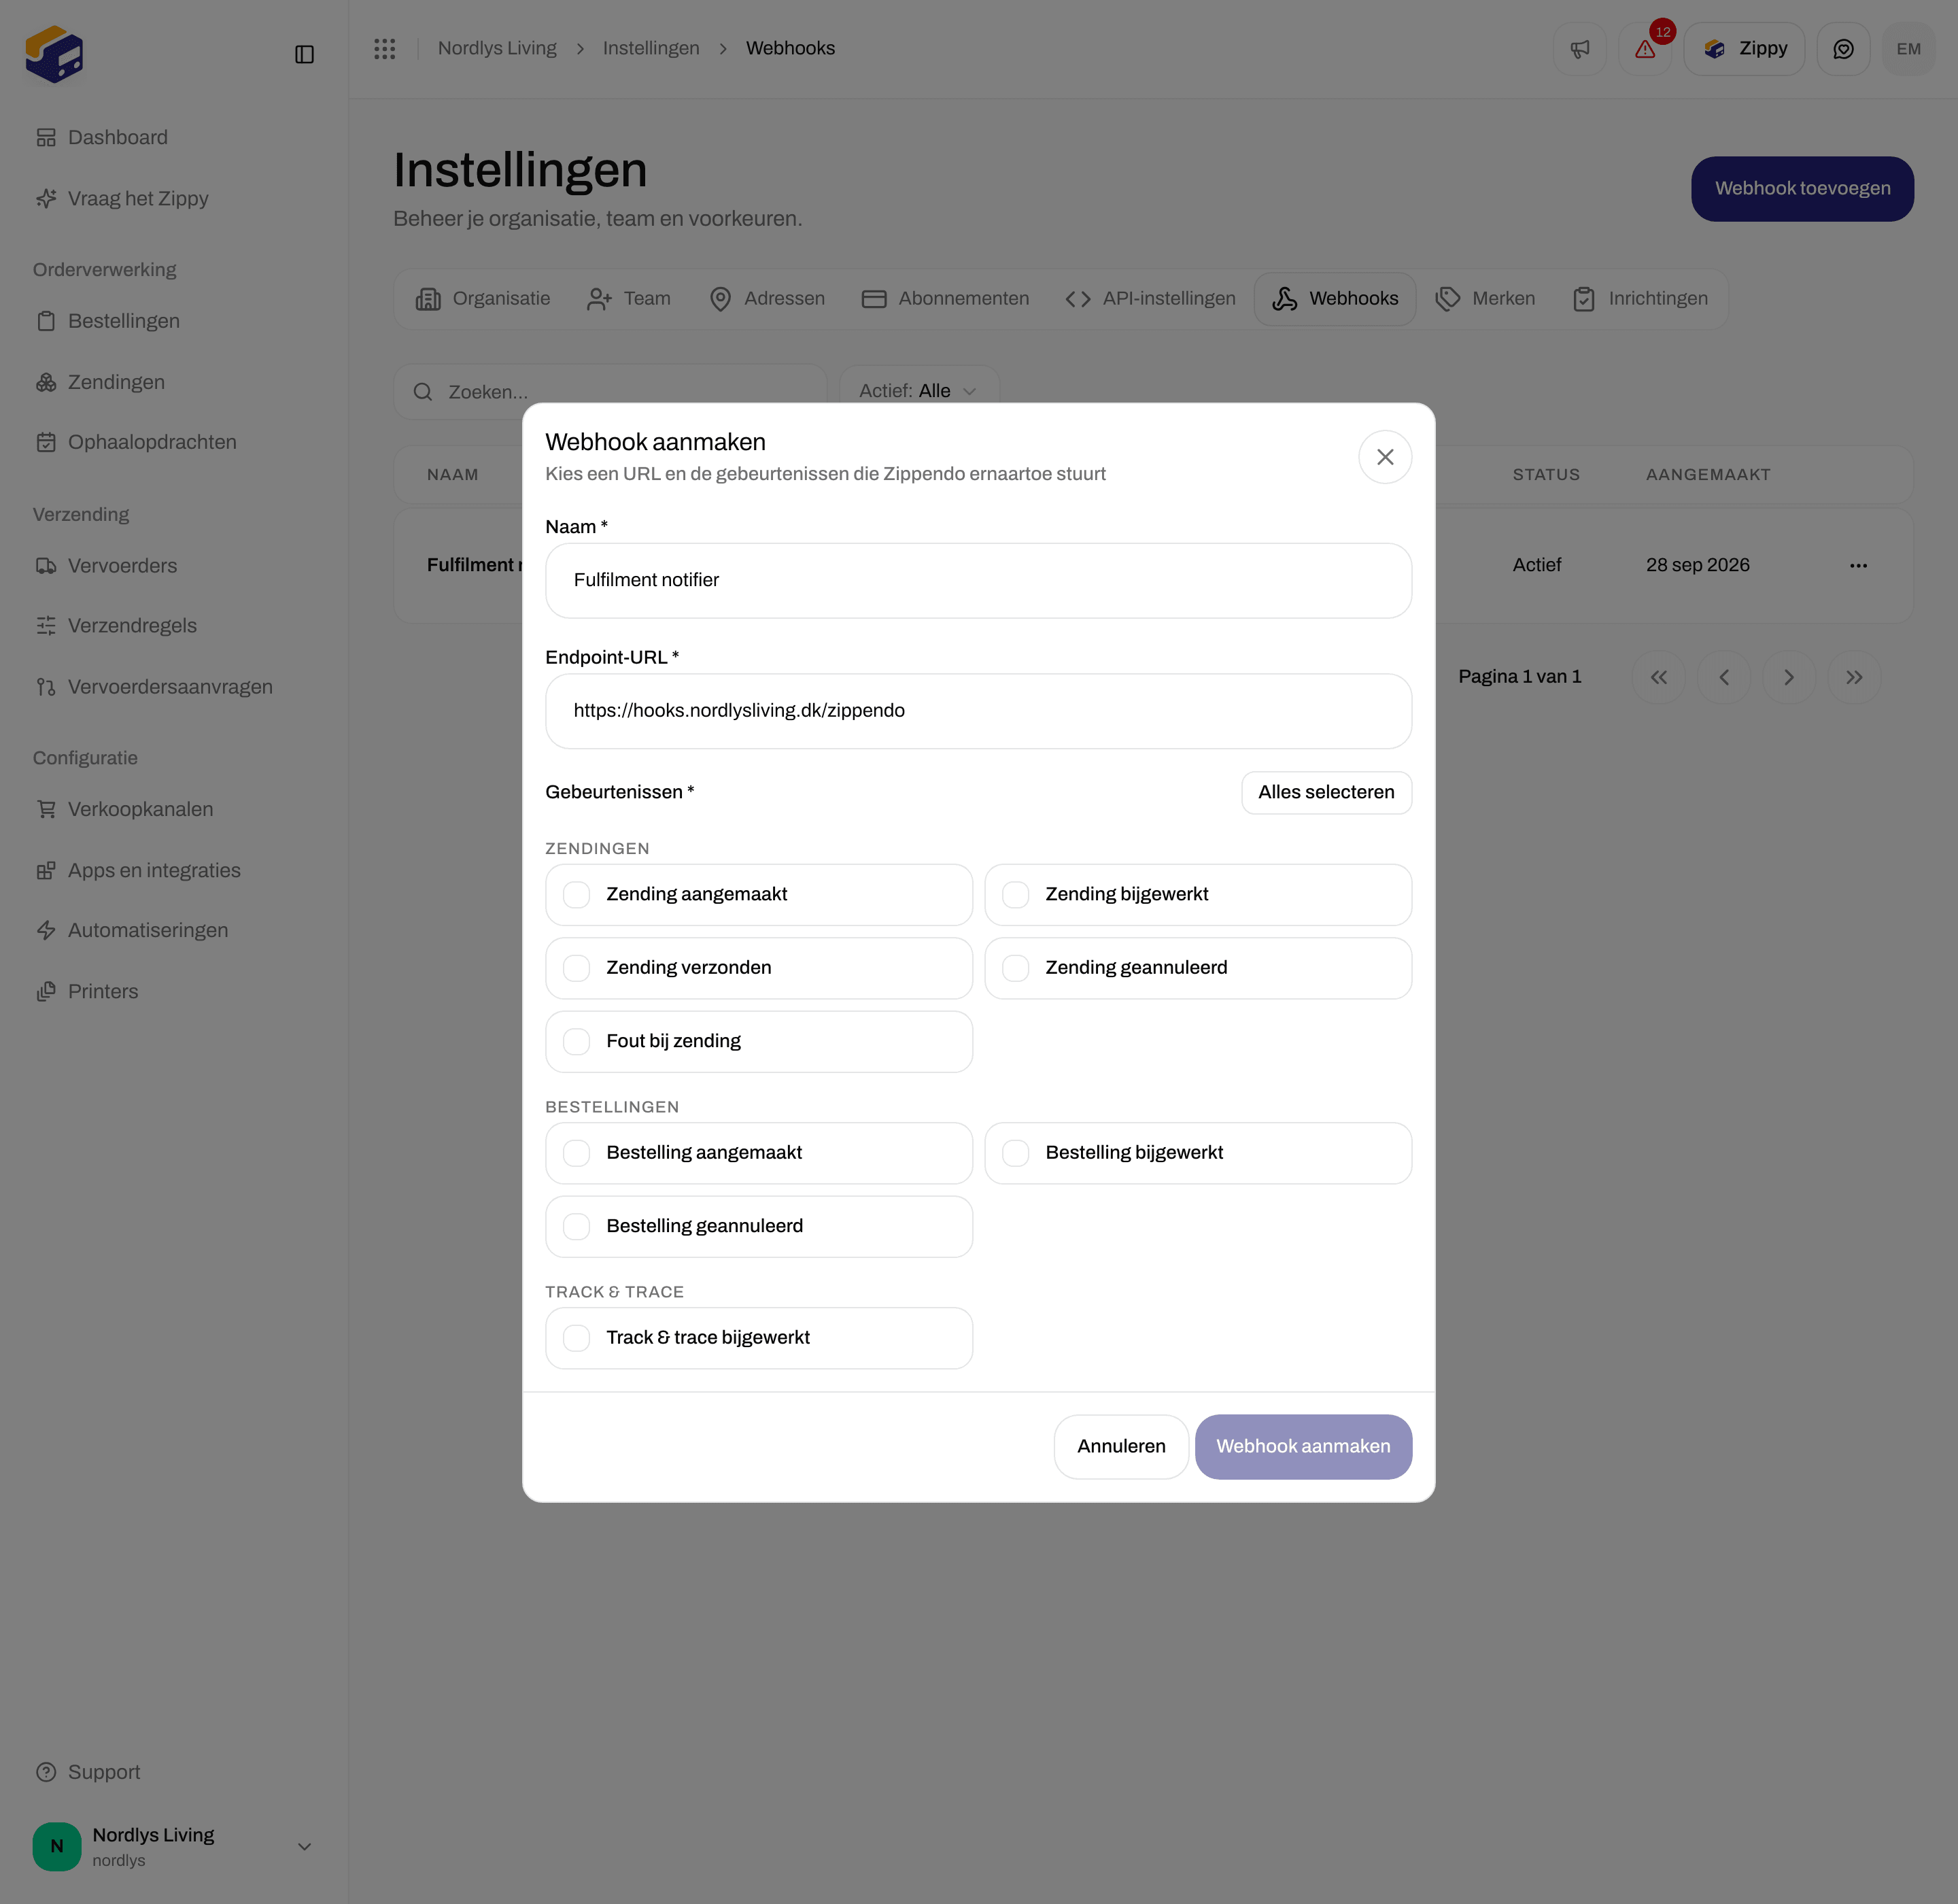Click the Automatiseringen lightning icon
Screen dimensions: 1958x1904
pyautogui.click(x=46, y=931)
